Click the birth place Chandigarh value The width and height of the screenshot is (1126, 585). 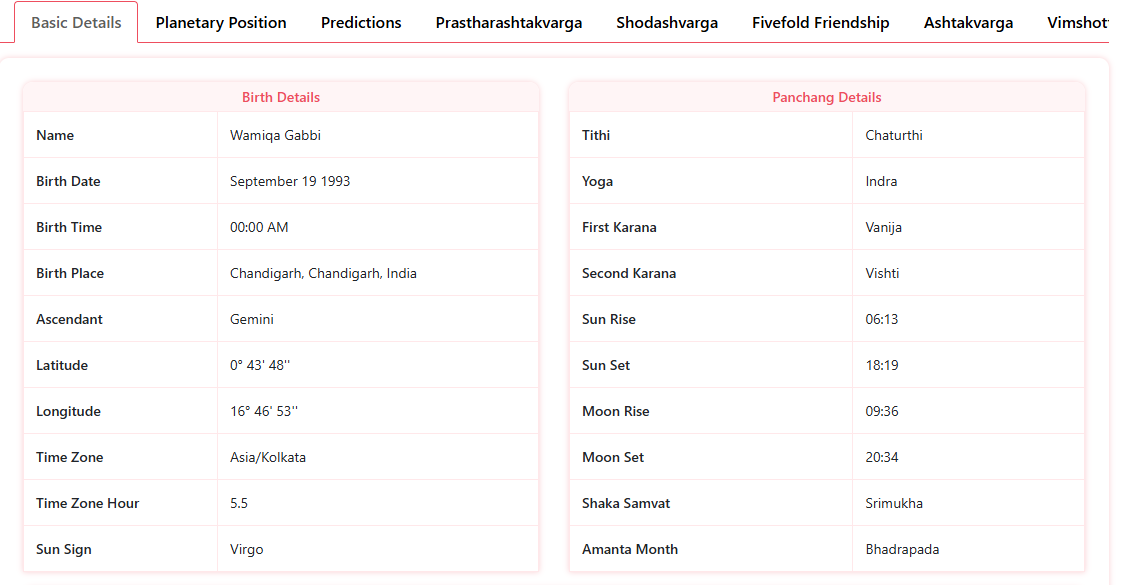point(323,273)
